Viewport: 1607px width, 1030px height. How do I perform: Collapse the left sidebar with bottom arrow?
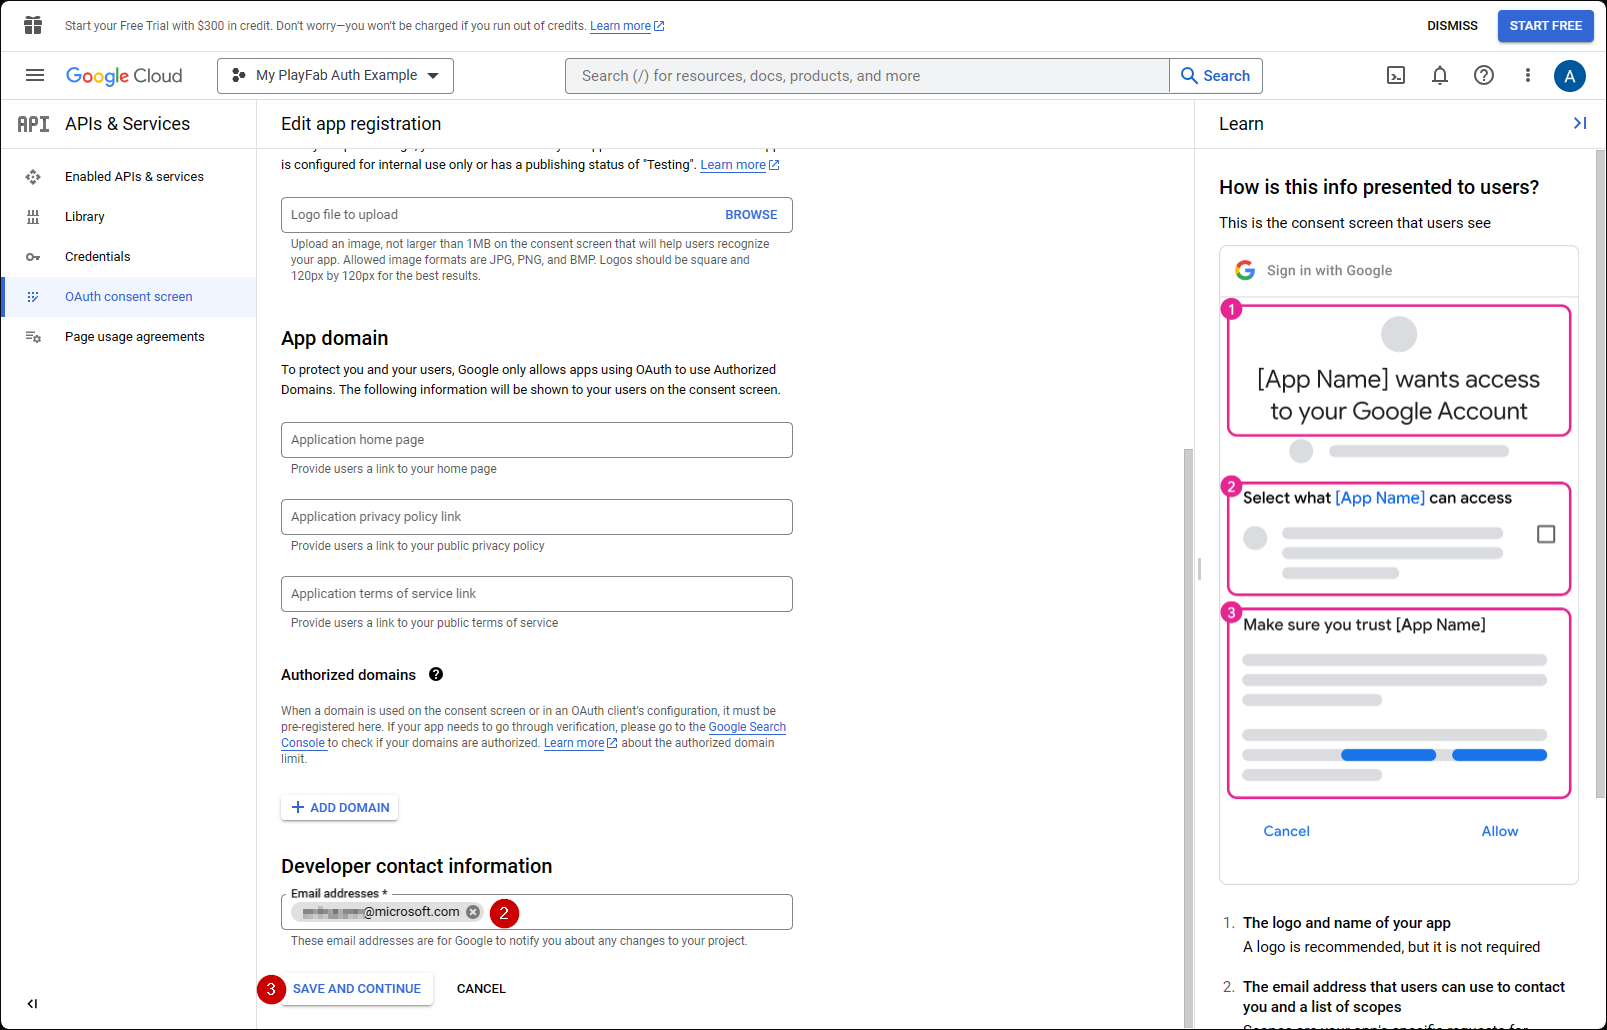[x=31, y=1003]
